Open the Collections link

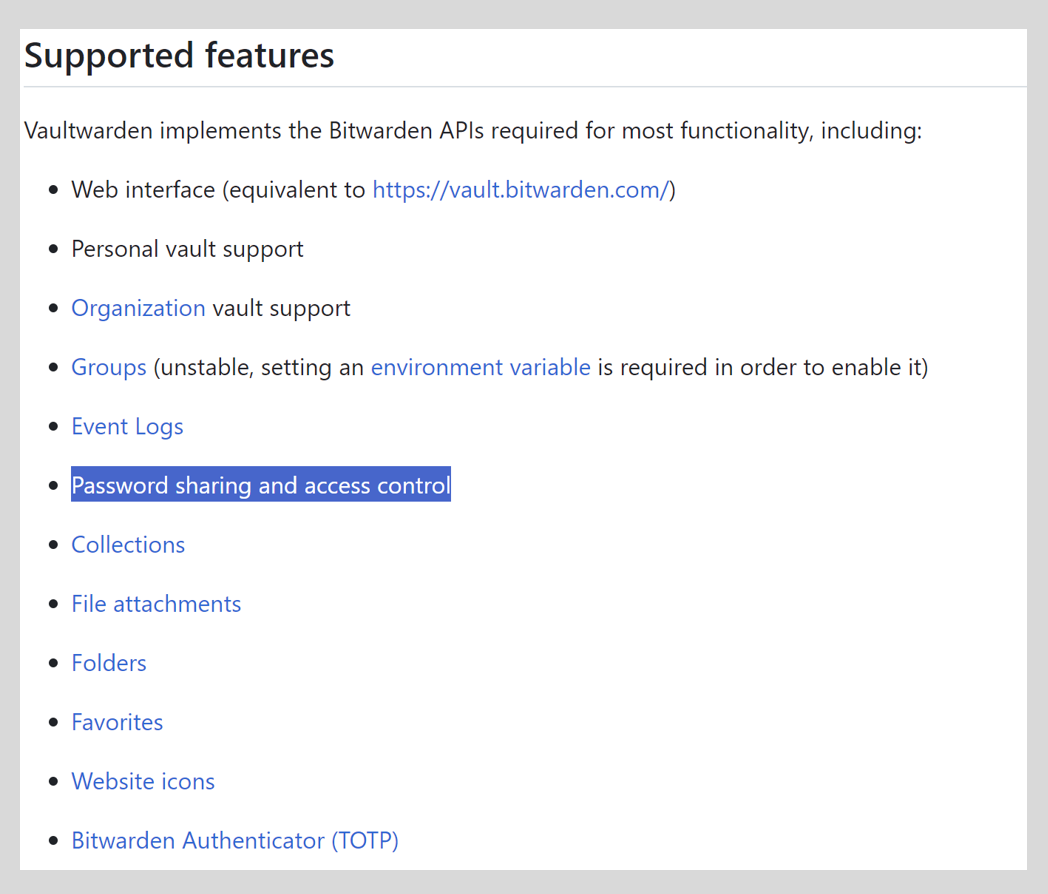click(128, 545)
